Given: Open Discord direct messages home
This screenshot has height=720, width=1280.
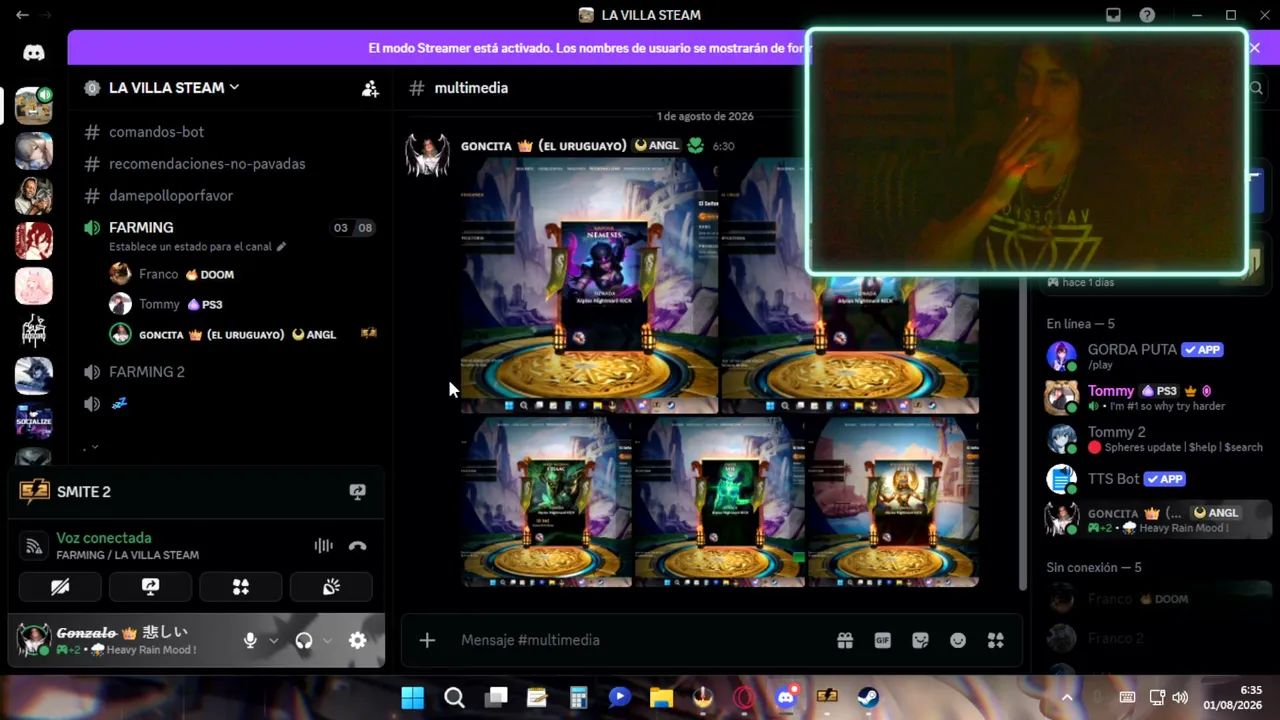Looking at the screenshot, I should (x=34, y=53).
